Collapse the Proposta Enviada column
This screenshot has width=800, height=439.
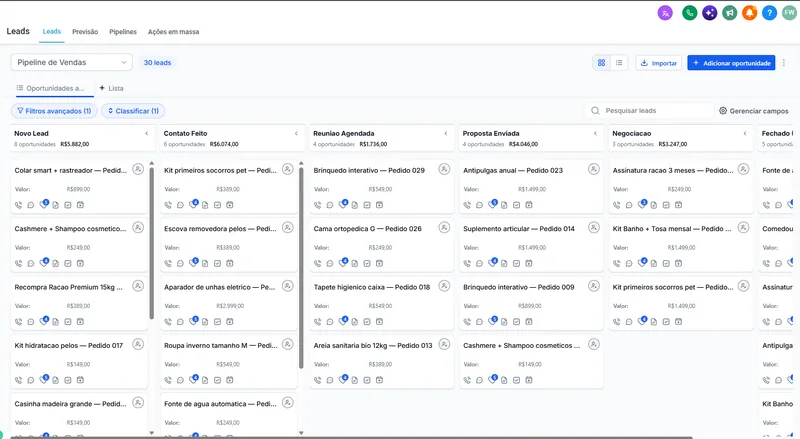pyautogui.click(x=595, y=134)
